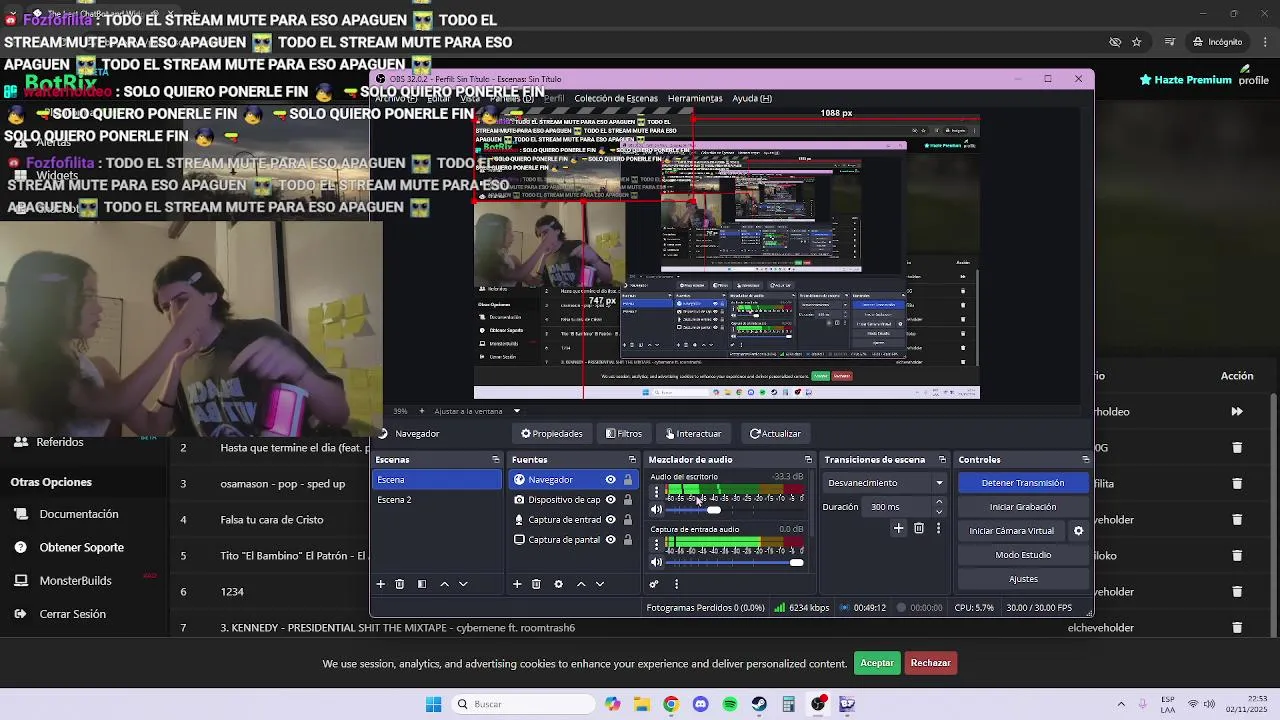
Task: Undock the Transiciones de escena panel
Action: (941, 460)
